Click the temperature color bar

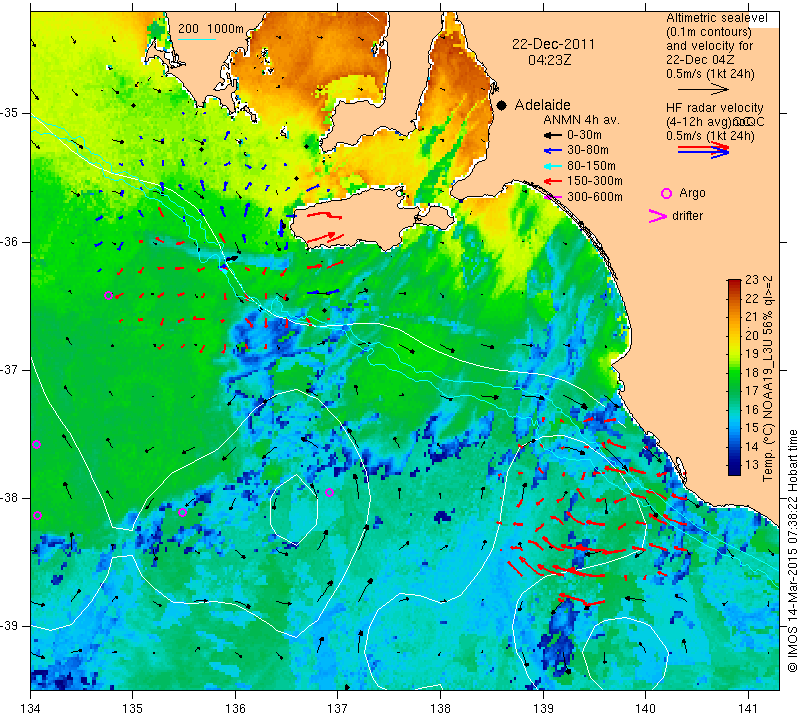pos(734,377)
